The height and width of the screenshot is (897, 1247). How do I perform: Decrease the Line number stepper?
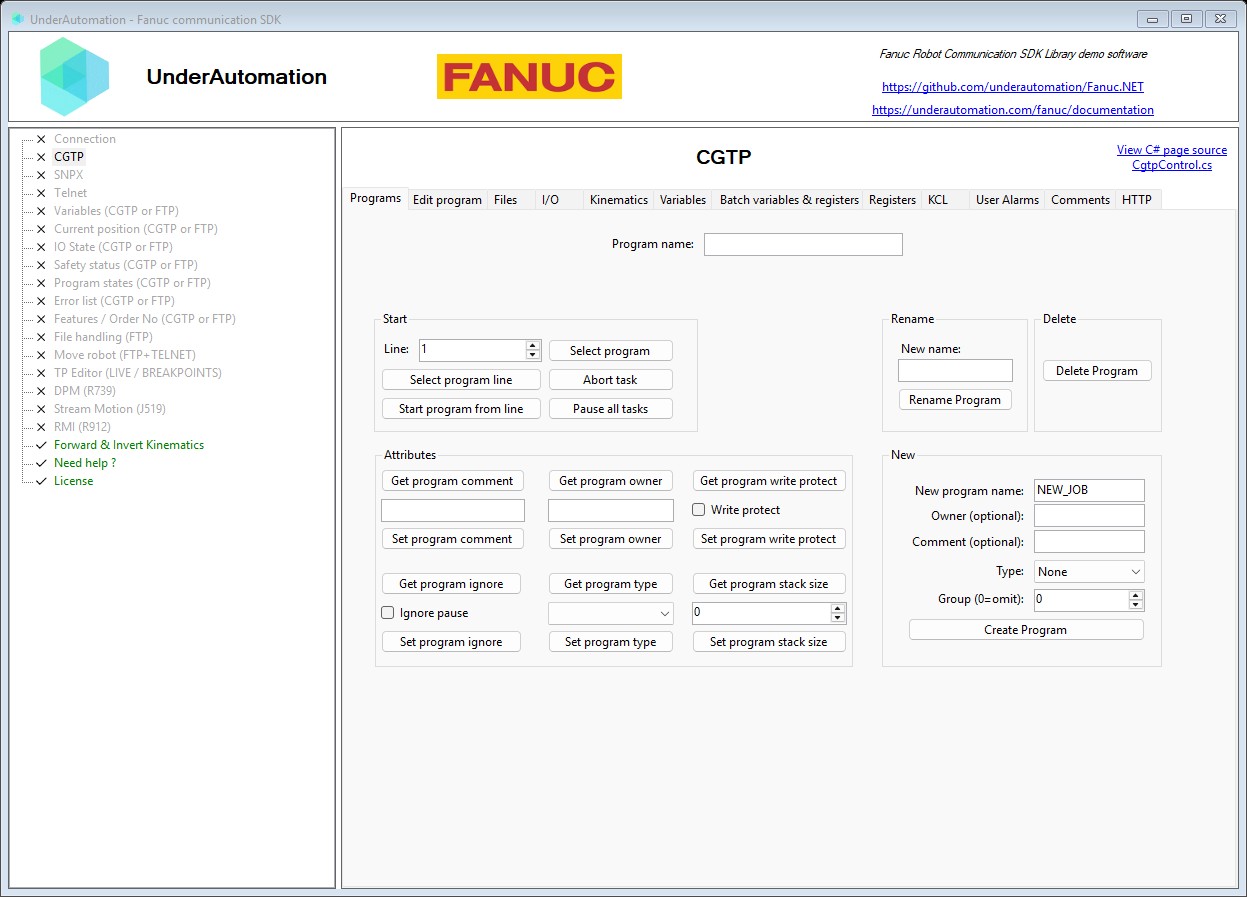pyautogui.click(x=533, y=356)
